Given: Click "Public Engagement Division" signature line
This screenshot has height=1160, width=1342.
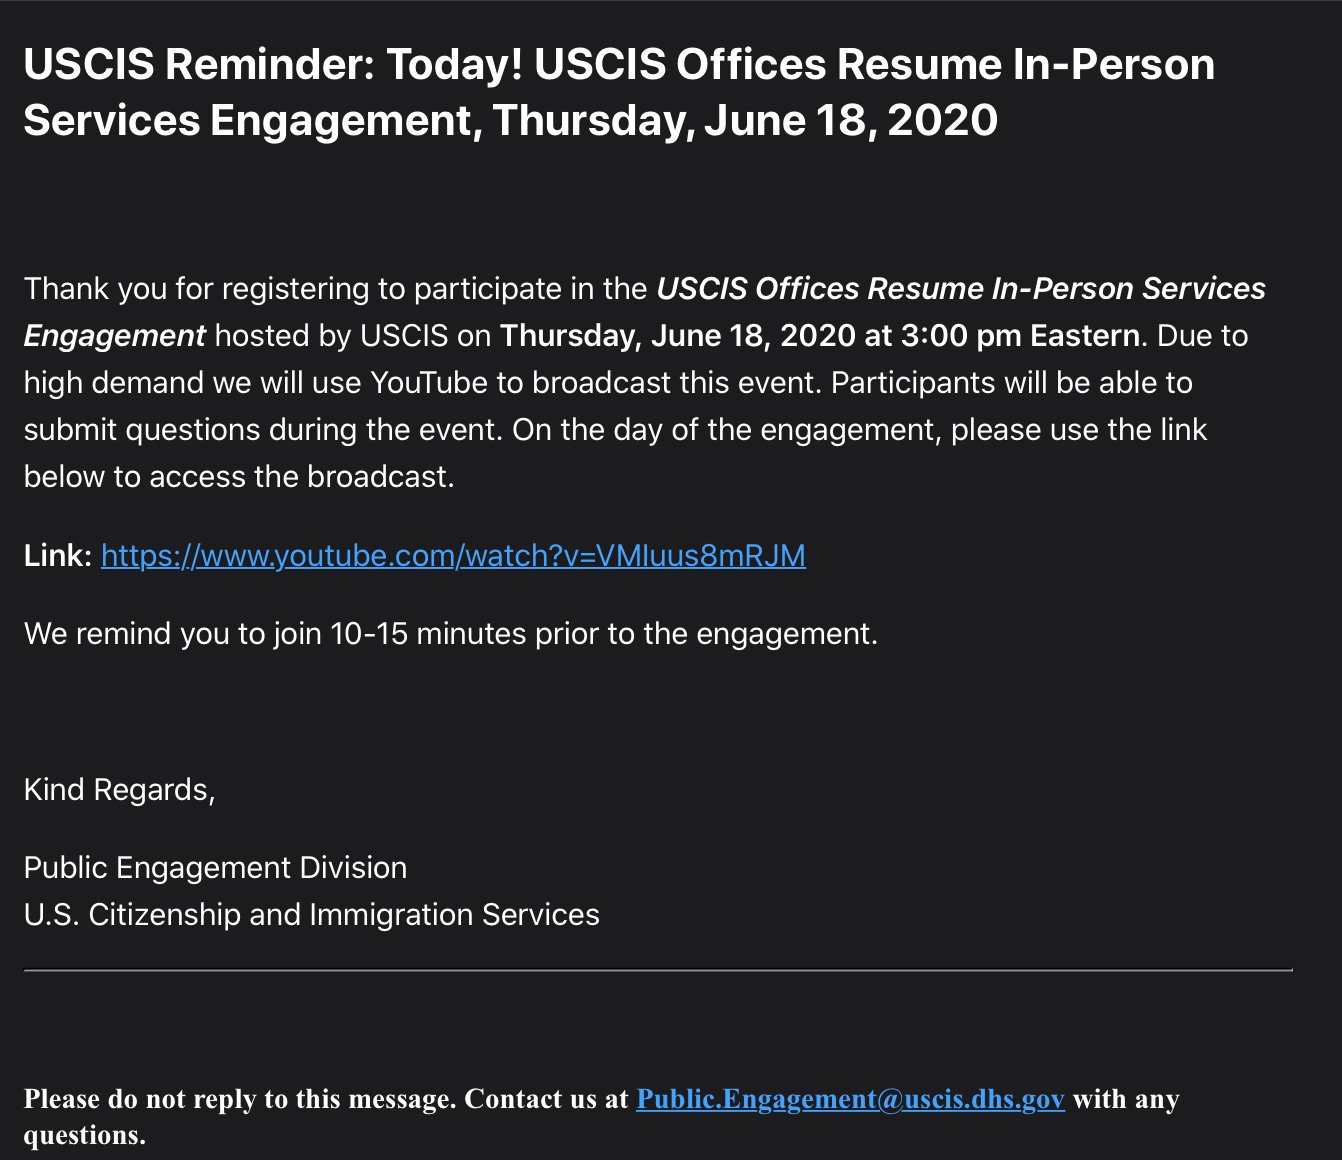Looking at the screenshot, I should tap(215, 867).
